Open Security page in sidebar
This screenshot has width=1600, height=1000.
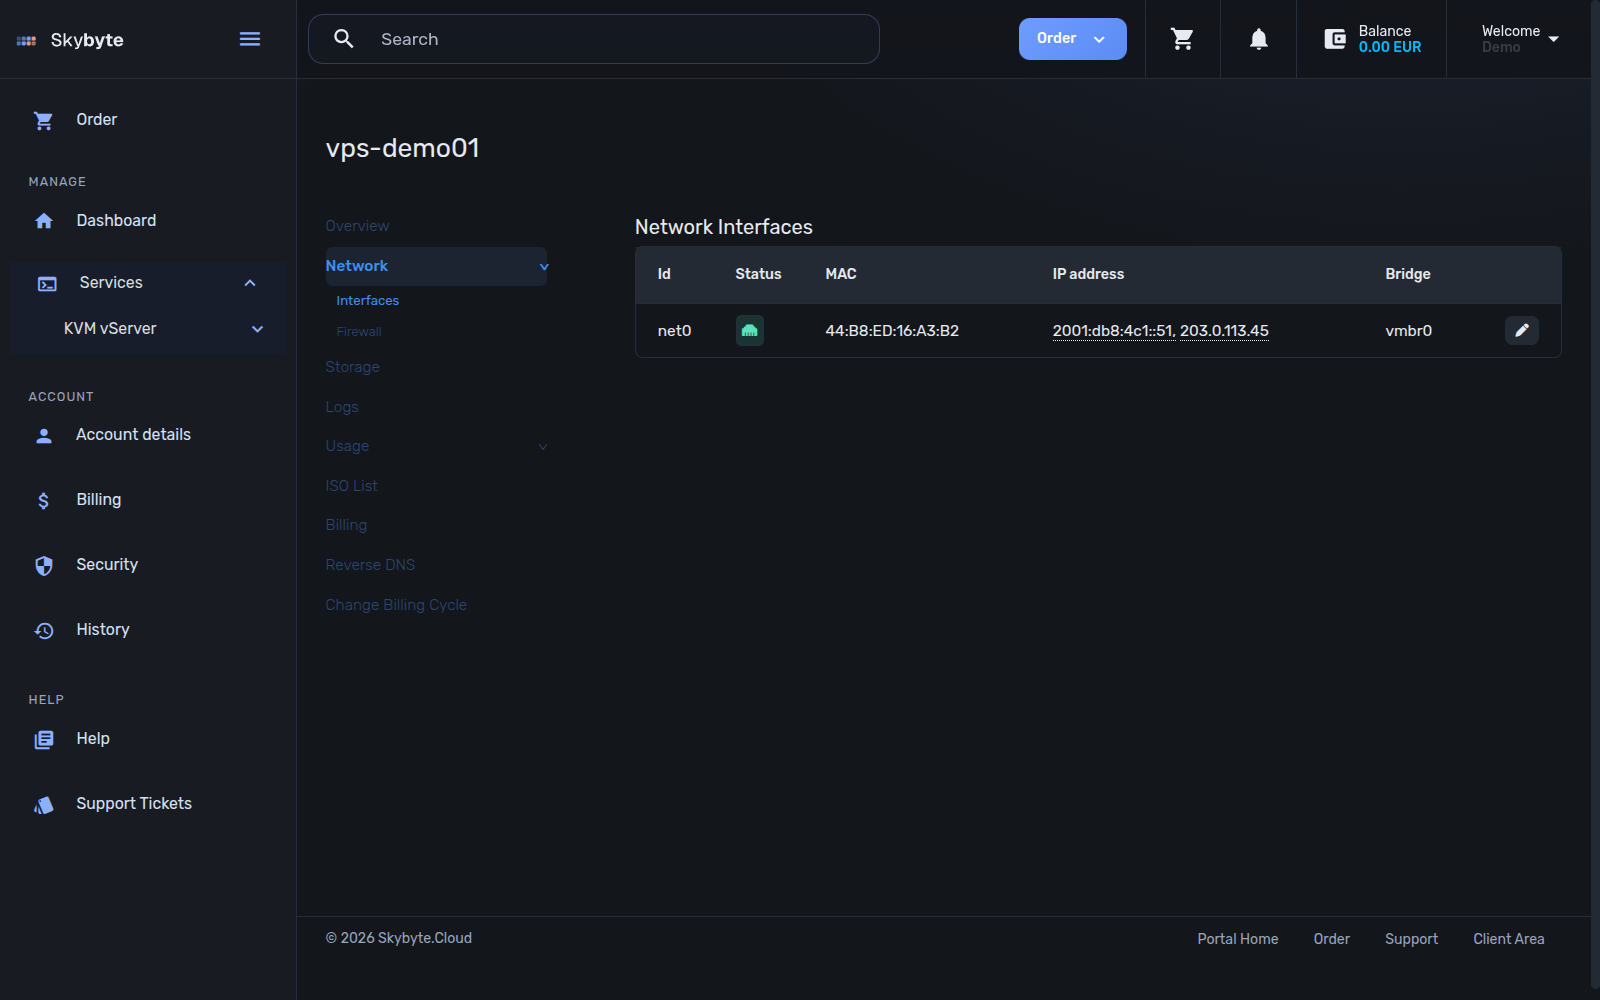[107, 565]
